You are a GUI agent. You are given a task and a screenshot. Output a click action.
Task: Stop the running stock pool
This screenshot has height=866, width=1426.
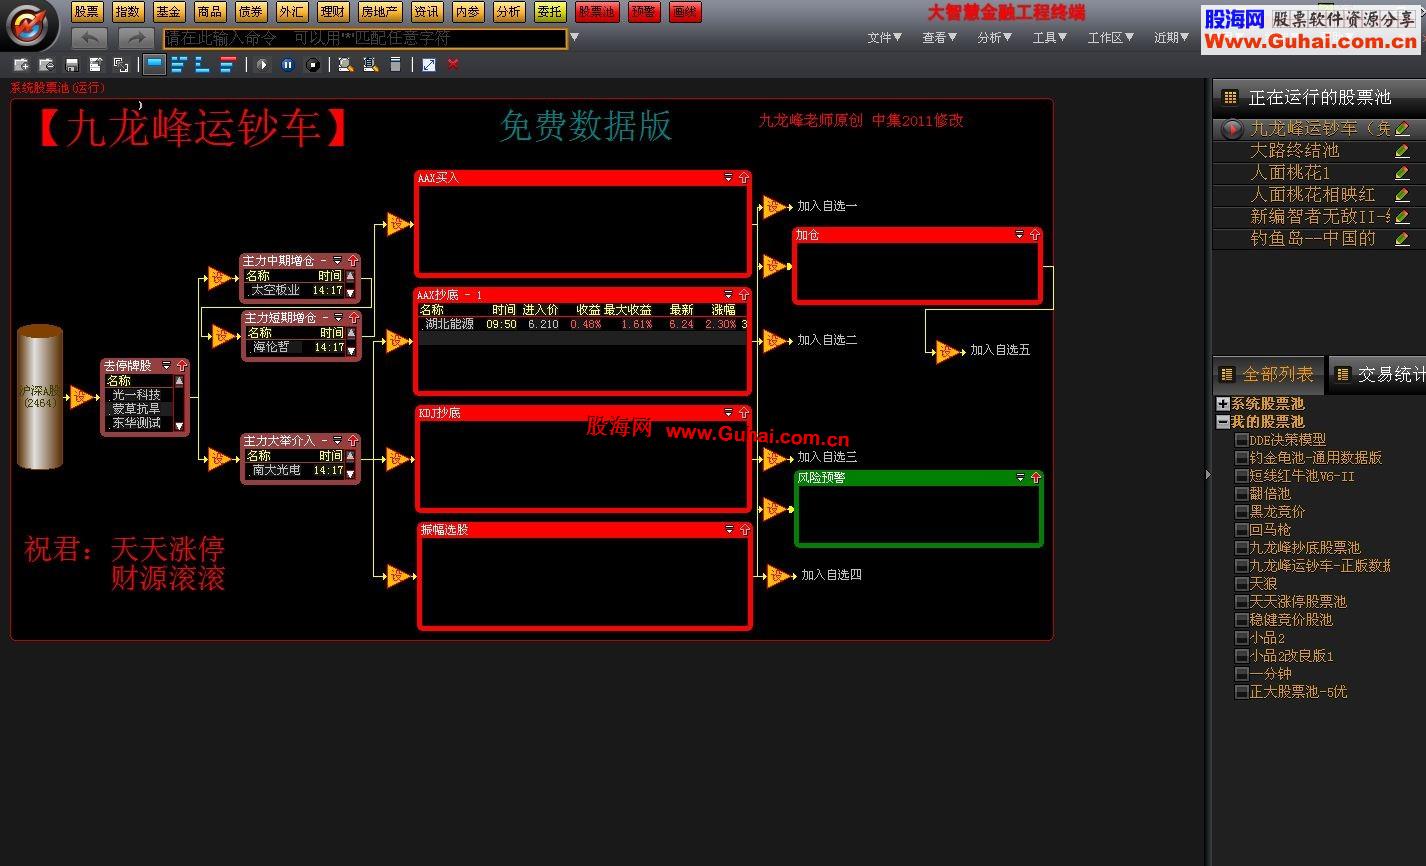point(313,64)
